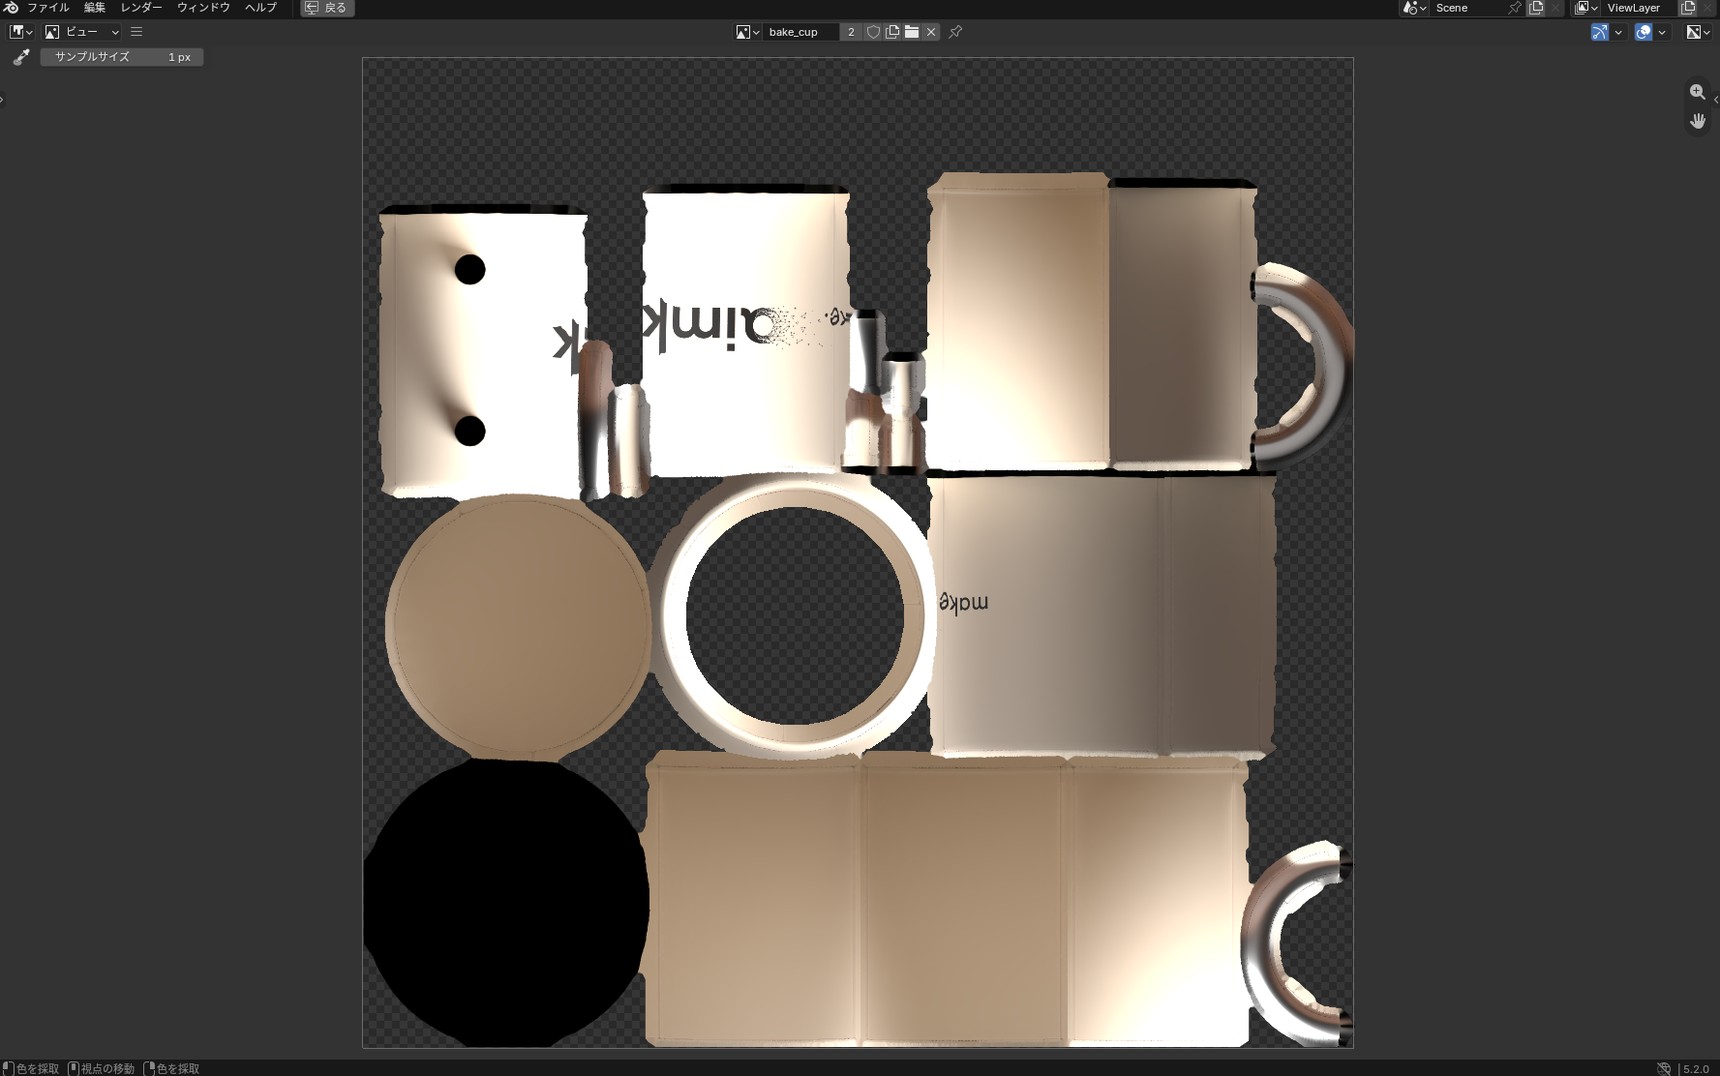Expand the gizmo options dropdown arrow

click(1618, 32)
